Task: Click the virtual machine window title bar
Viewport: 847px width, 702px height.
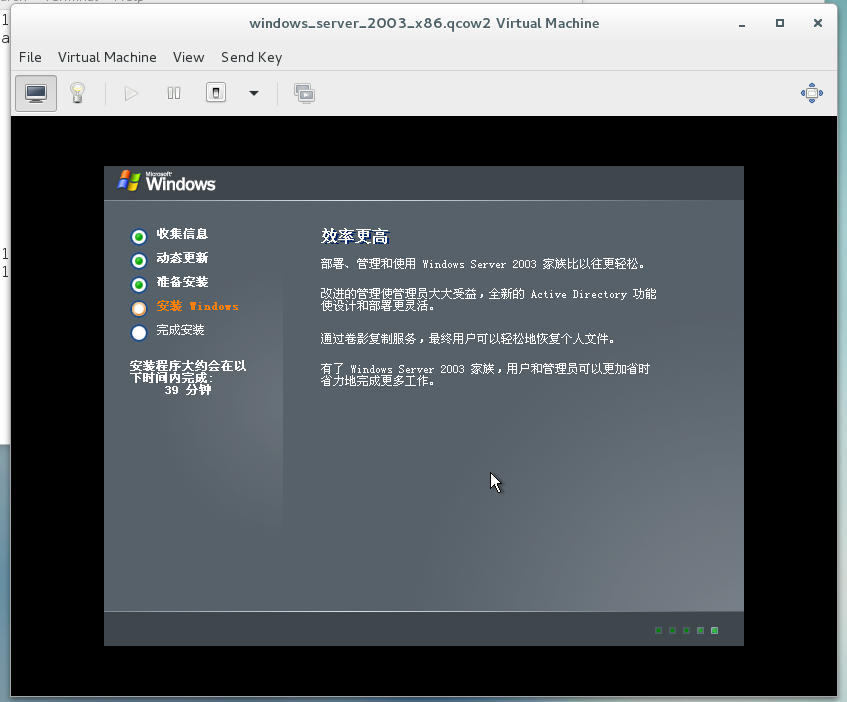Action: tap(424, 23)
